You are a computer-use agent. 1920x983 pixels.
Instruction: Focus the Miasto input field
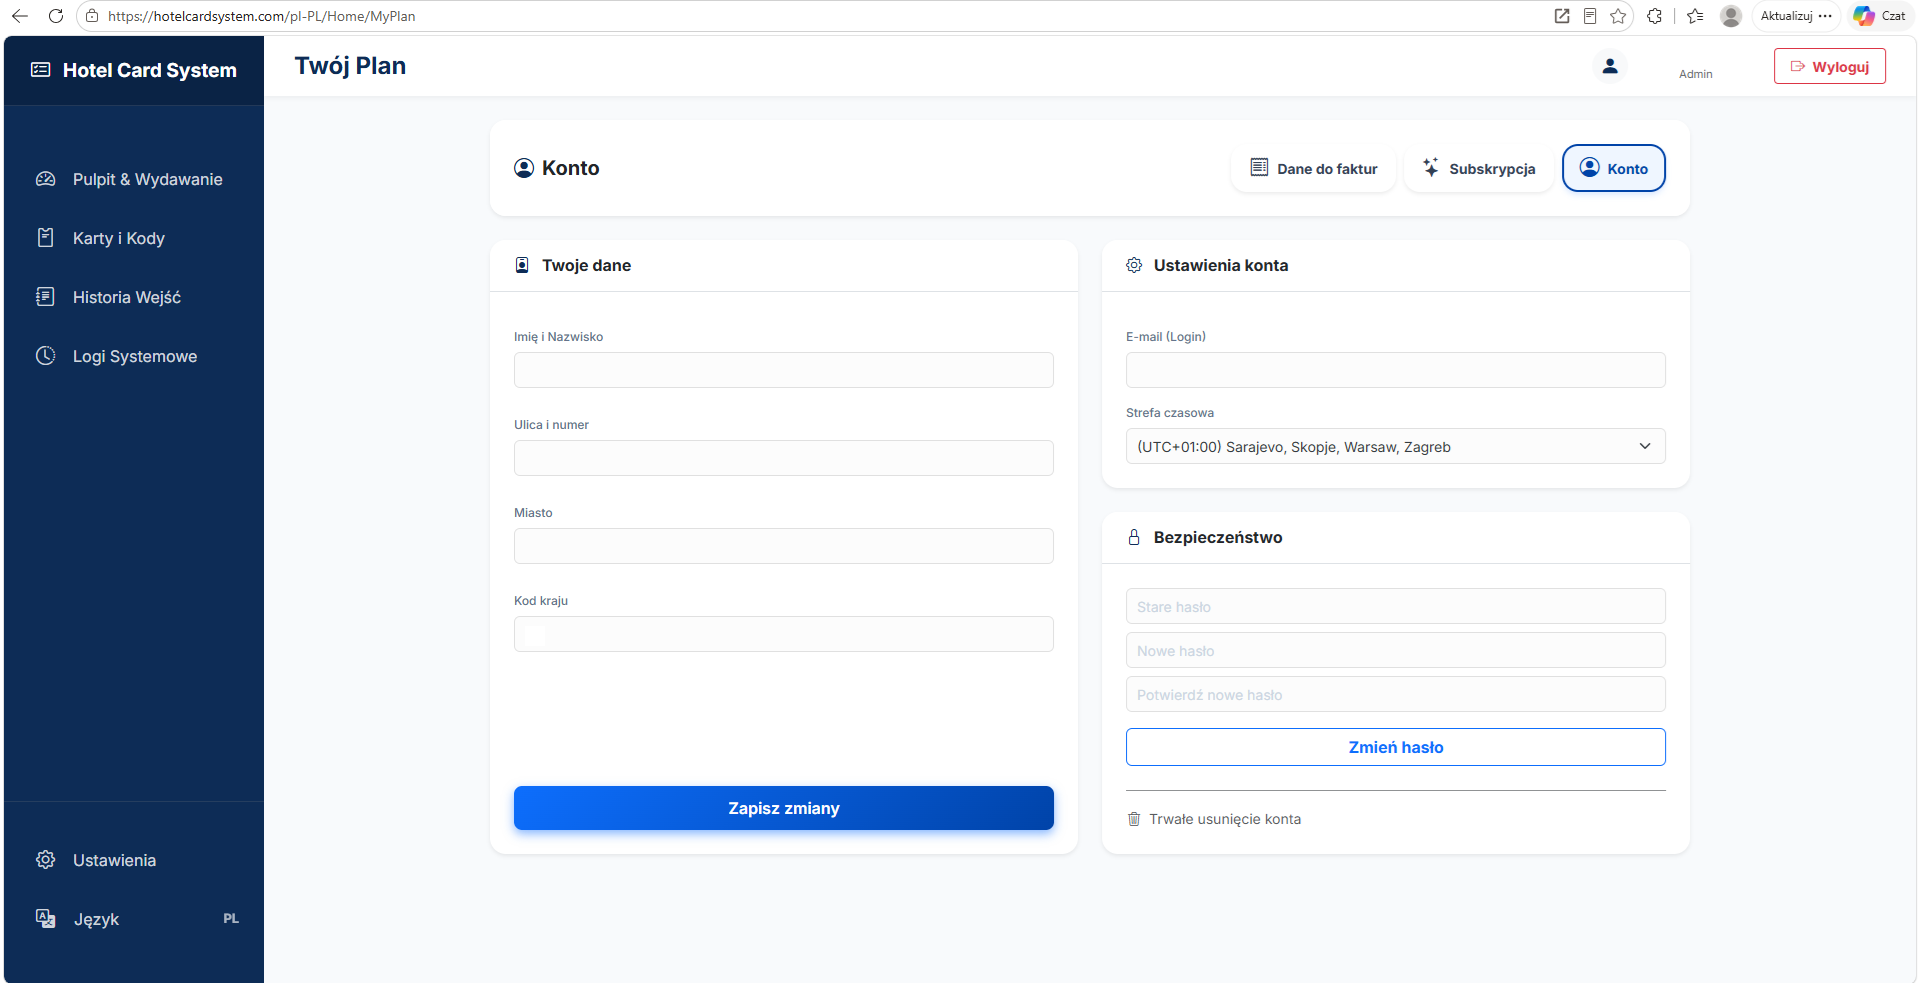click(784, 546)
